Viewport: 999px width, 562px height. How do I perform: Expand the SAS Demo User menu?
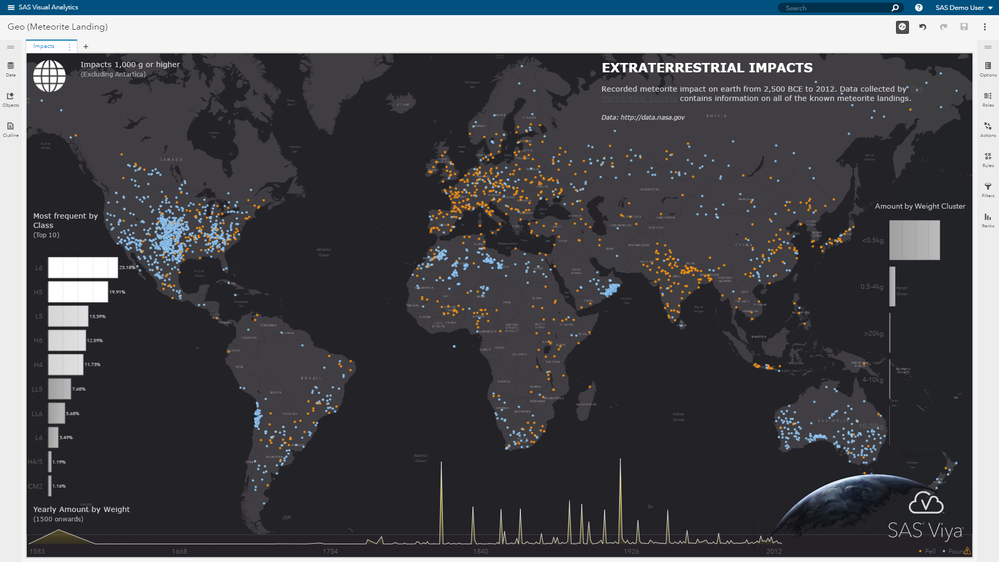pyautogui.click(x=963, y=8)
